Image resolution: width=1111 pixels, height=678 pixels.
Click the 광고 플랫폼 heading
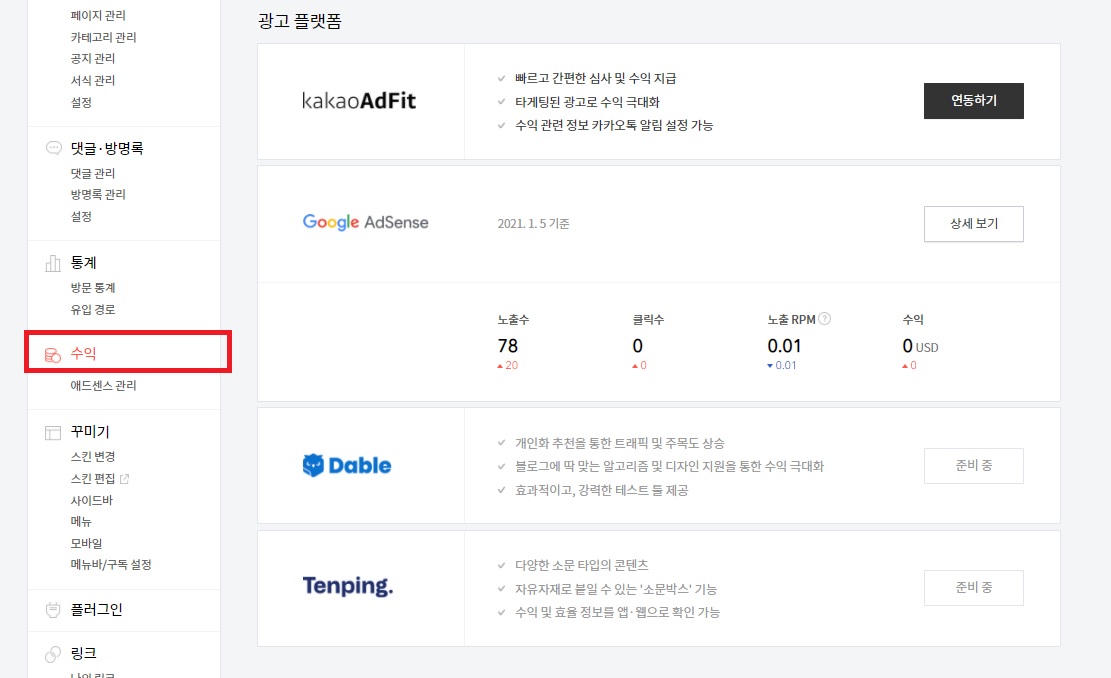(x=300, y=21)
